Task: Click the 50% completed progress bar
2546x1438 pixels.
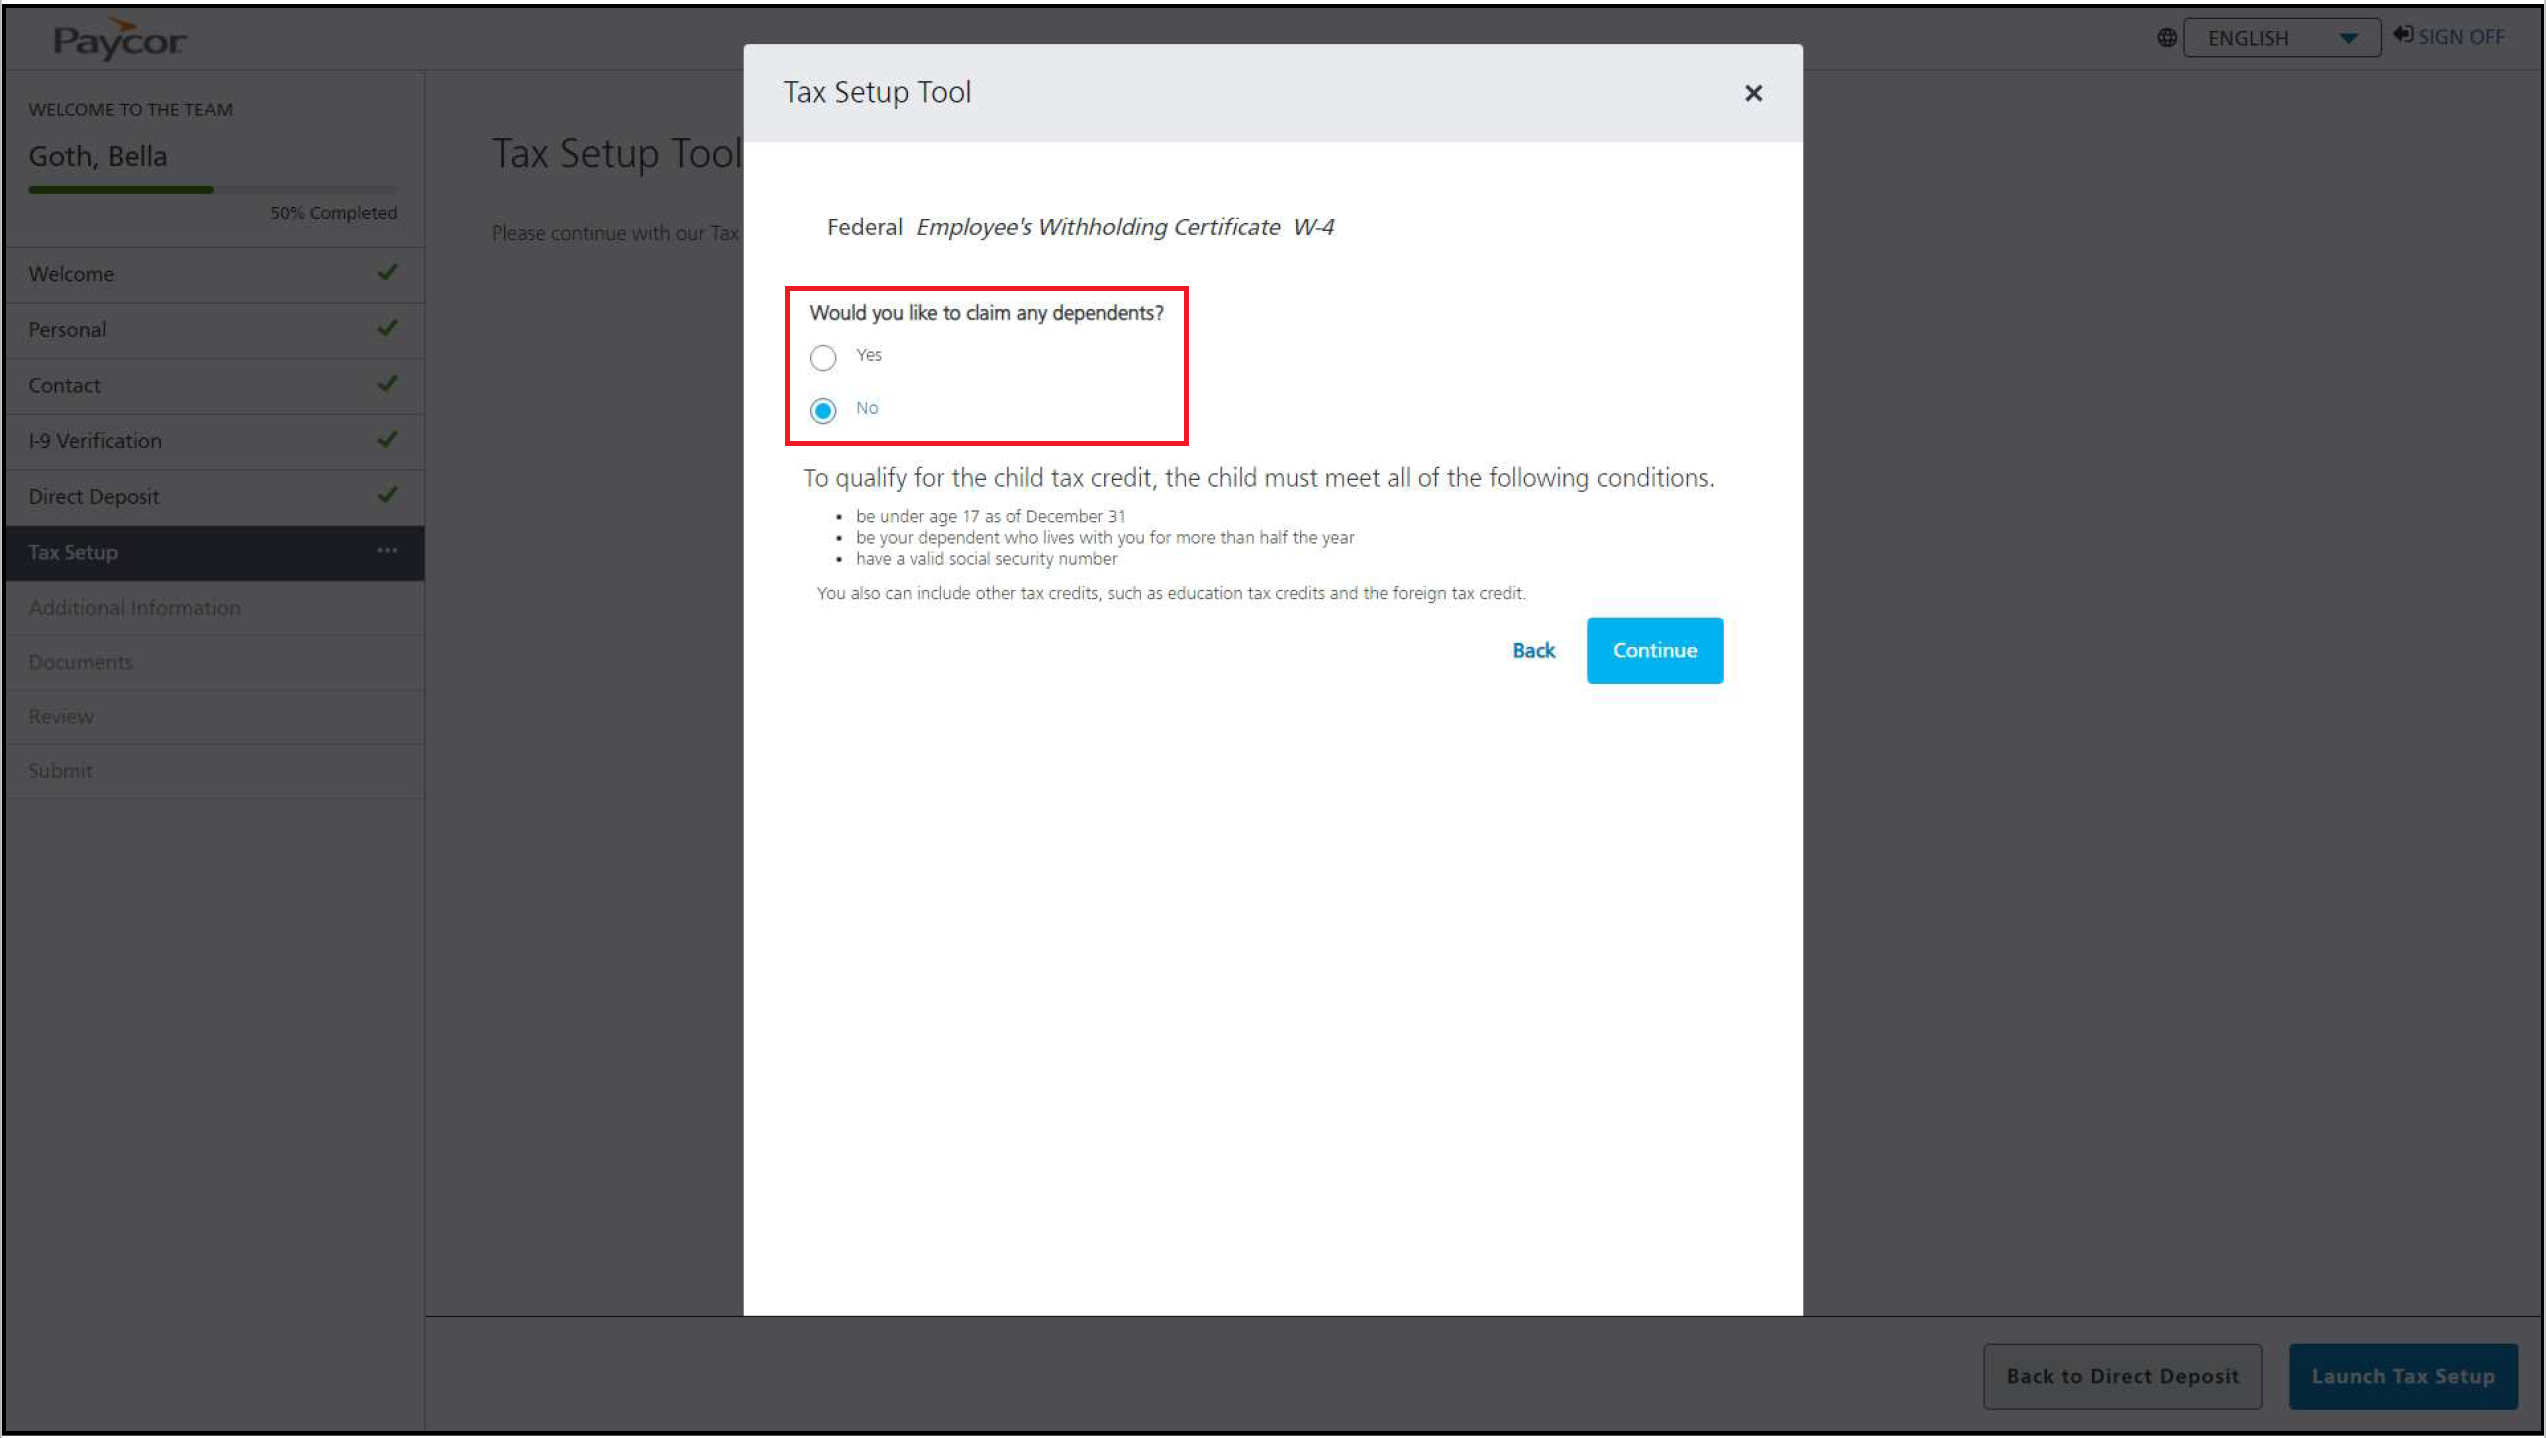Action: point(212,189)
